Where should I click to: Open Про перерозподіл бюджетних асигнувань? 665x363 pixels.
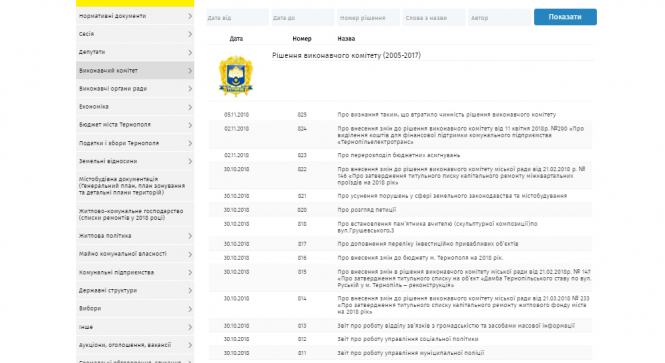pyautogui.click(x=399, y=155)
